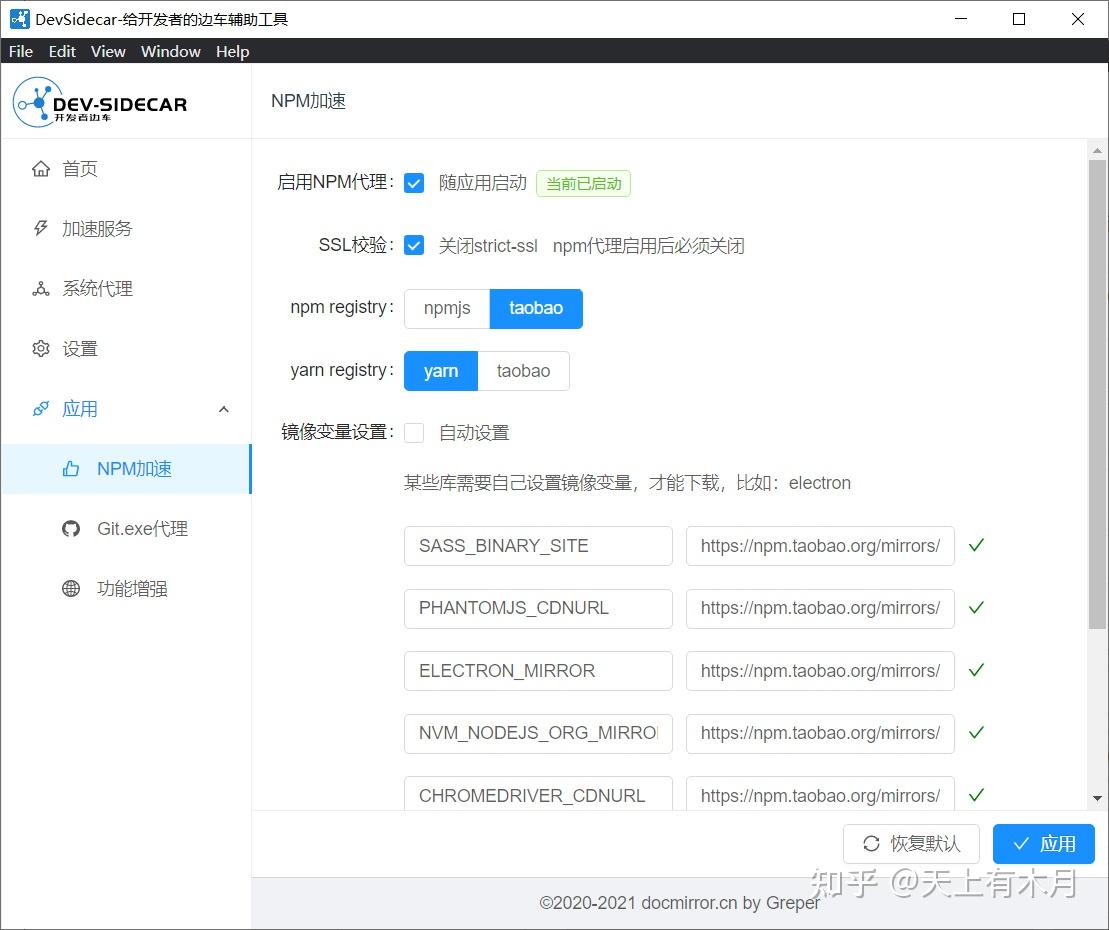Screen dimensions: 1109x930
Task: Click the DEV-SIDECAR logo
Action: 98,101
